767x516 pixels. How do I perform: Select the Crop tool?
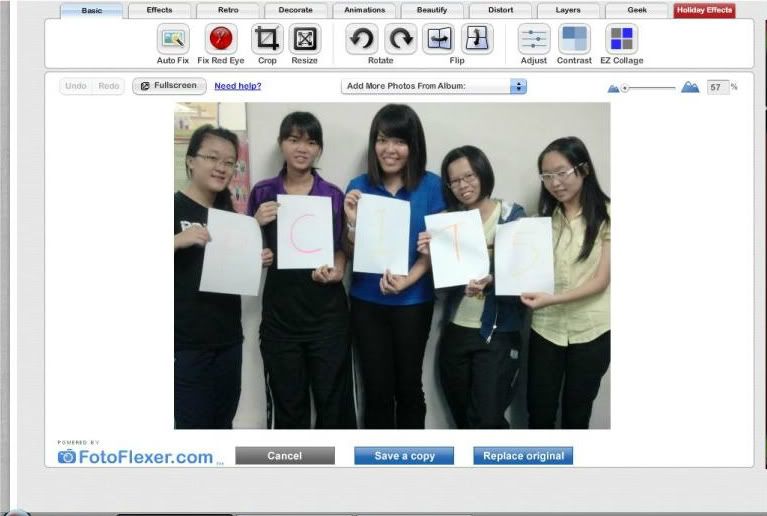click(267, 39)
